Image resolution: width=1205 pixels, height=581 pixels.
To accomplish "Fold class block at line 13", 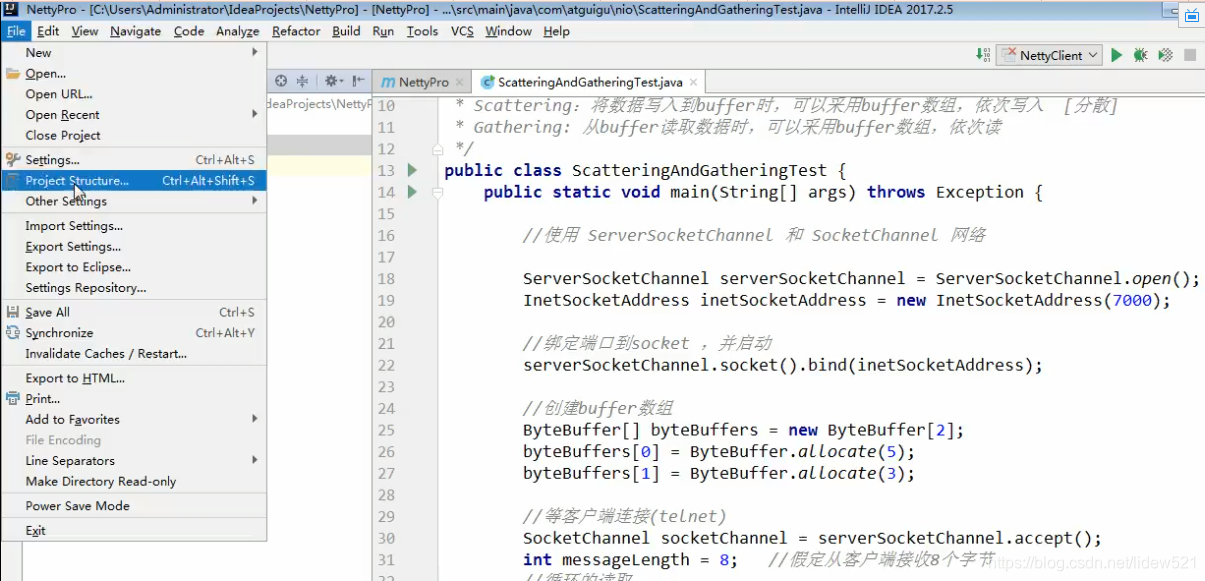I will coord(437,170).
